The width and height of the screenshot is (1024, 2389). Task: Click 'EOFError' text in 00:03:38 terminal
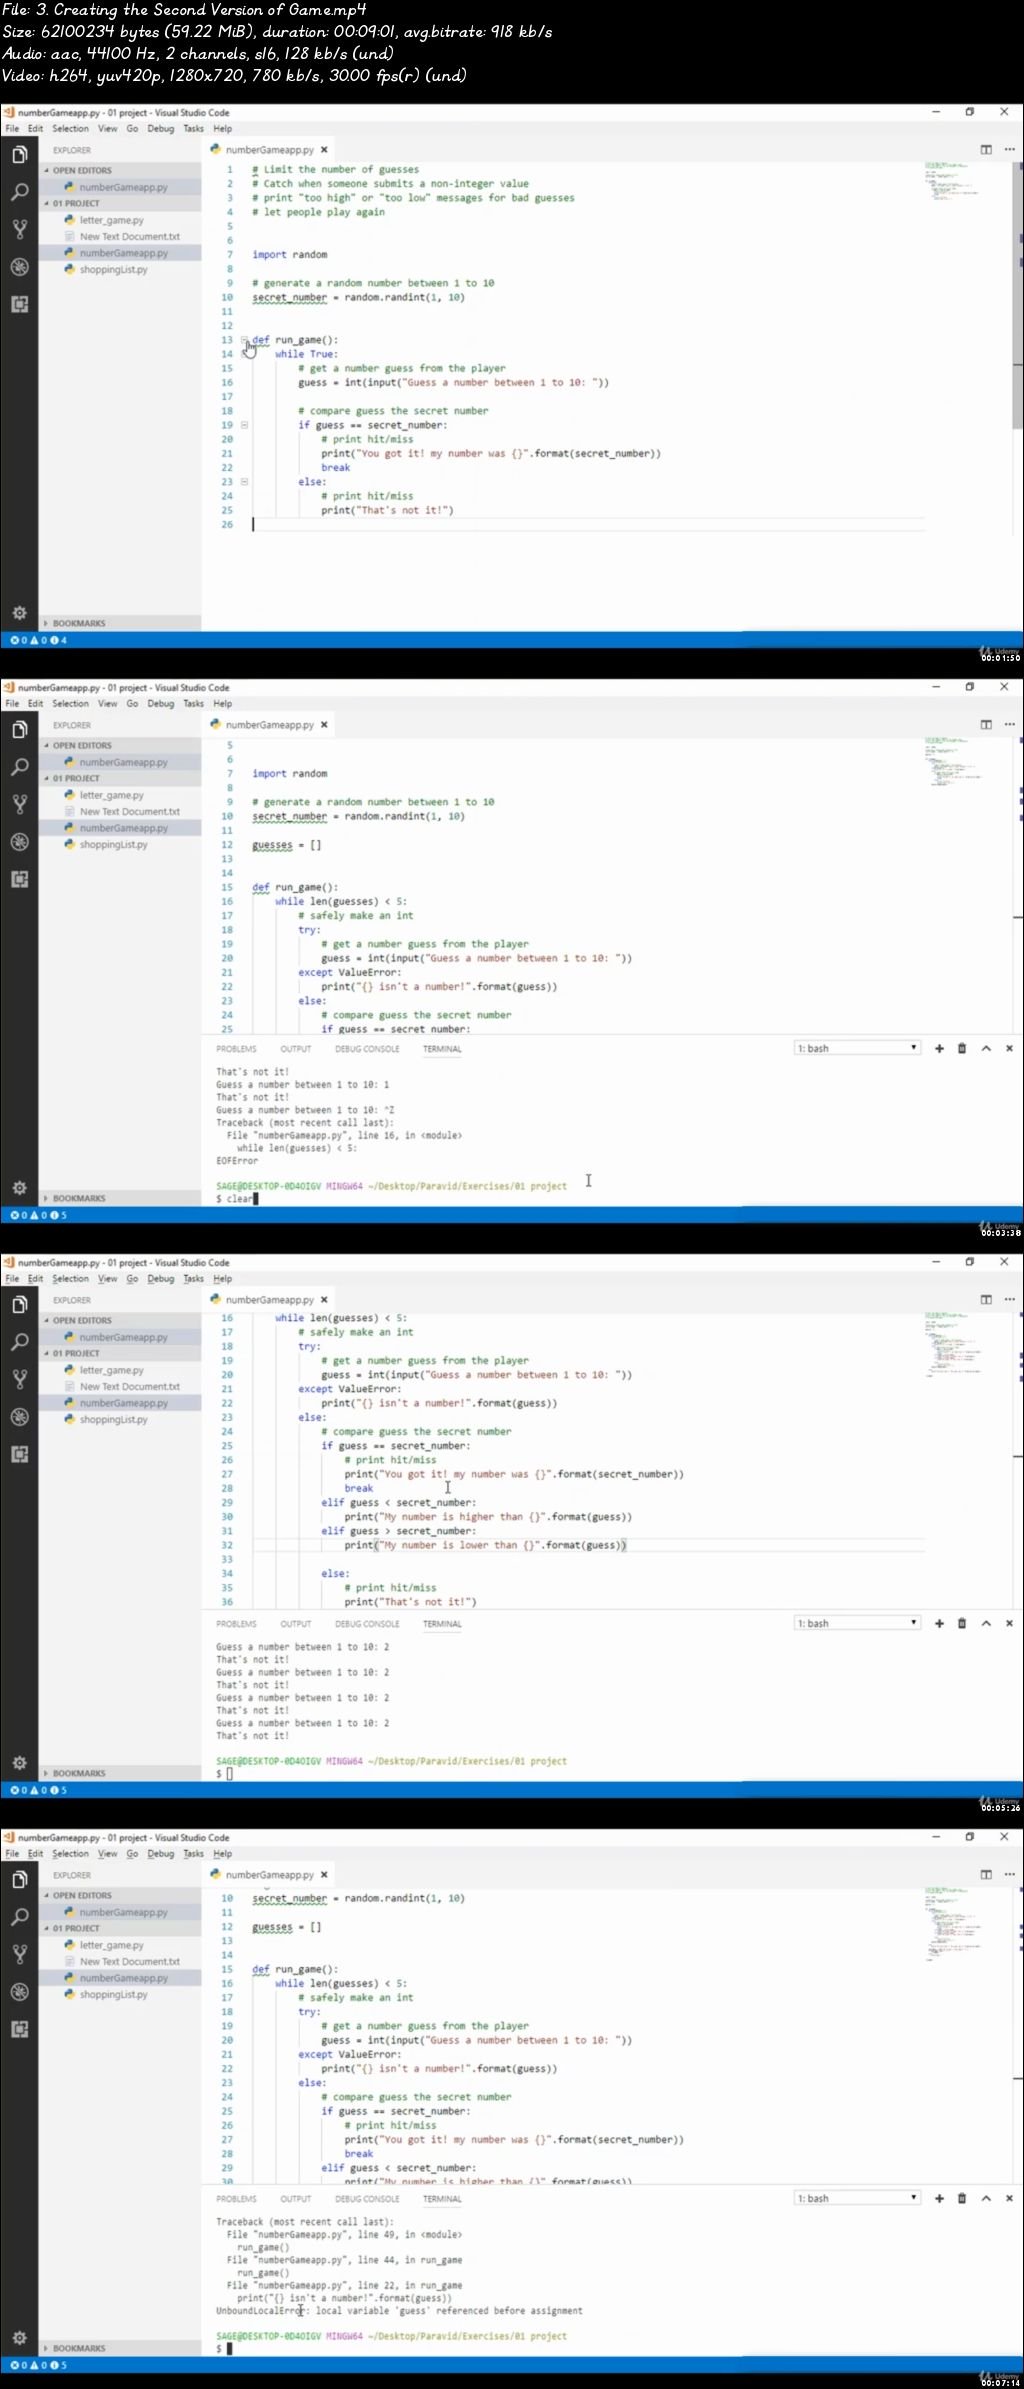[x=237, y=1161]
